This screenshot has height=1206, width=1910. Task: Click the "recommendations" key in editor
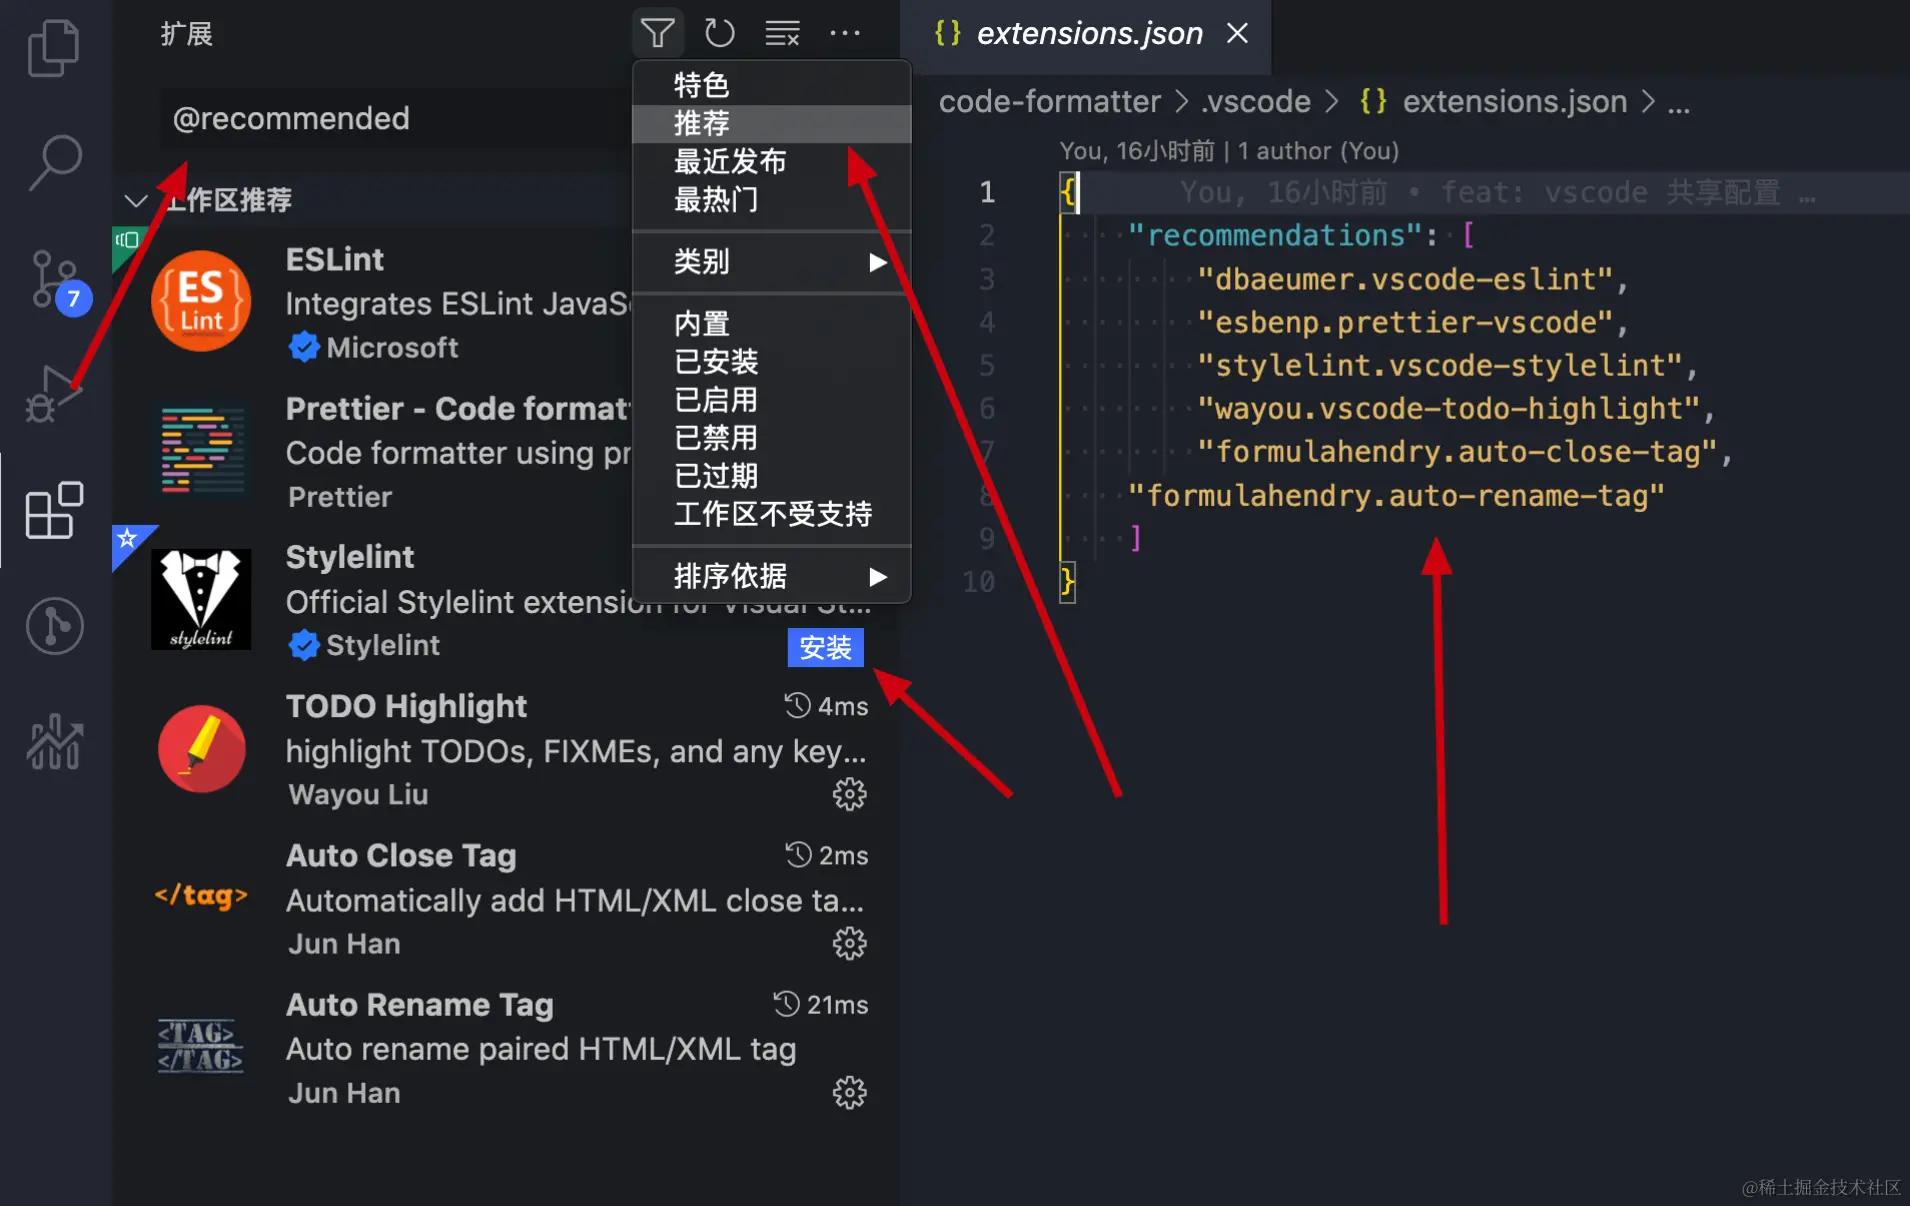pos(1275,235)
